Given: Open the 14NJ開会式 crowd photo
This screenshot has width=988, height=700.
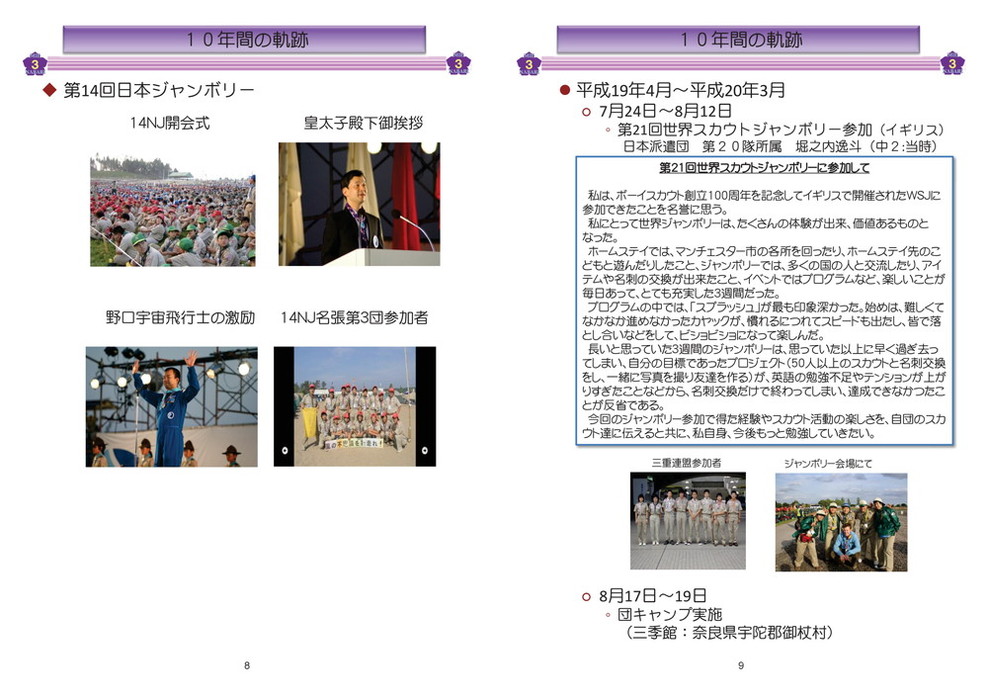Looking at the screenshot, I should 172,209.
